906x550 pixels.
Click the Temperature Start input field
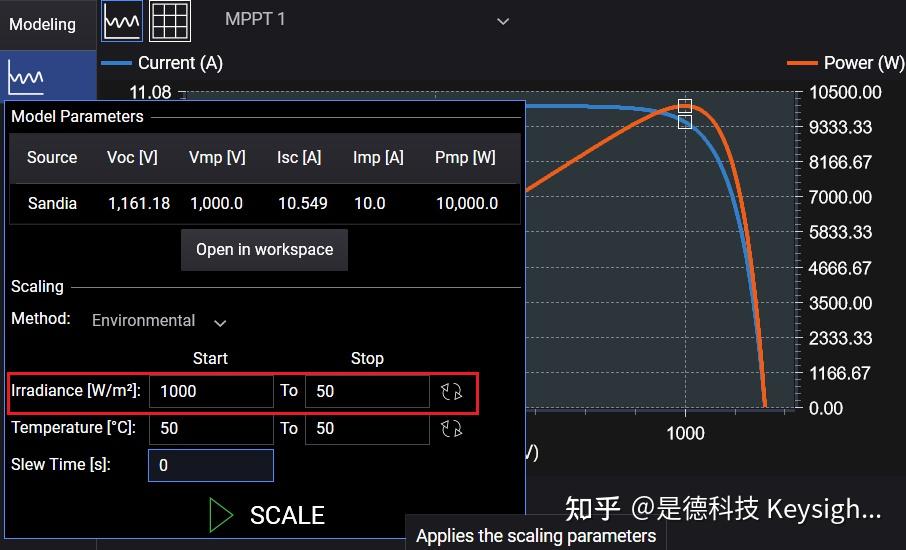pos(211,428)
